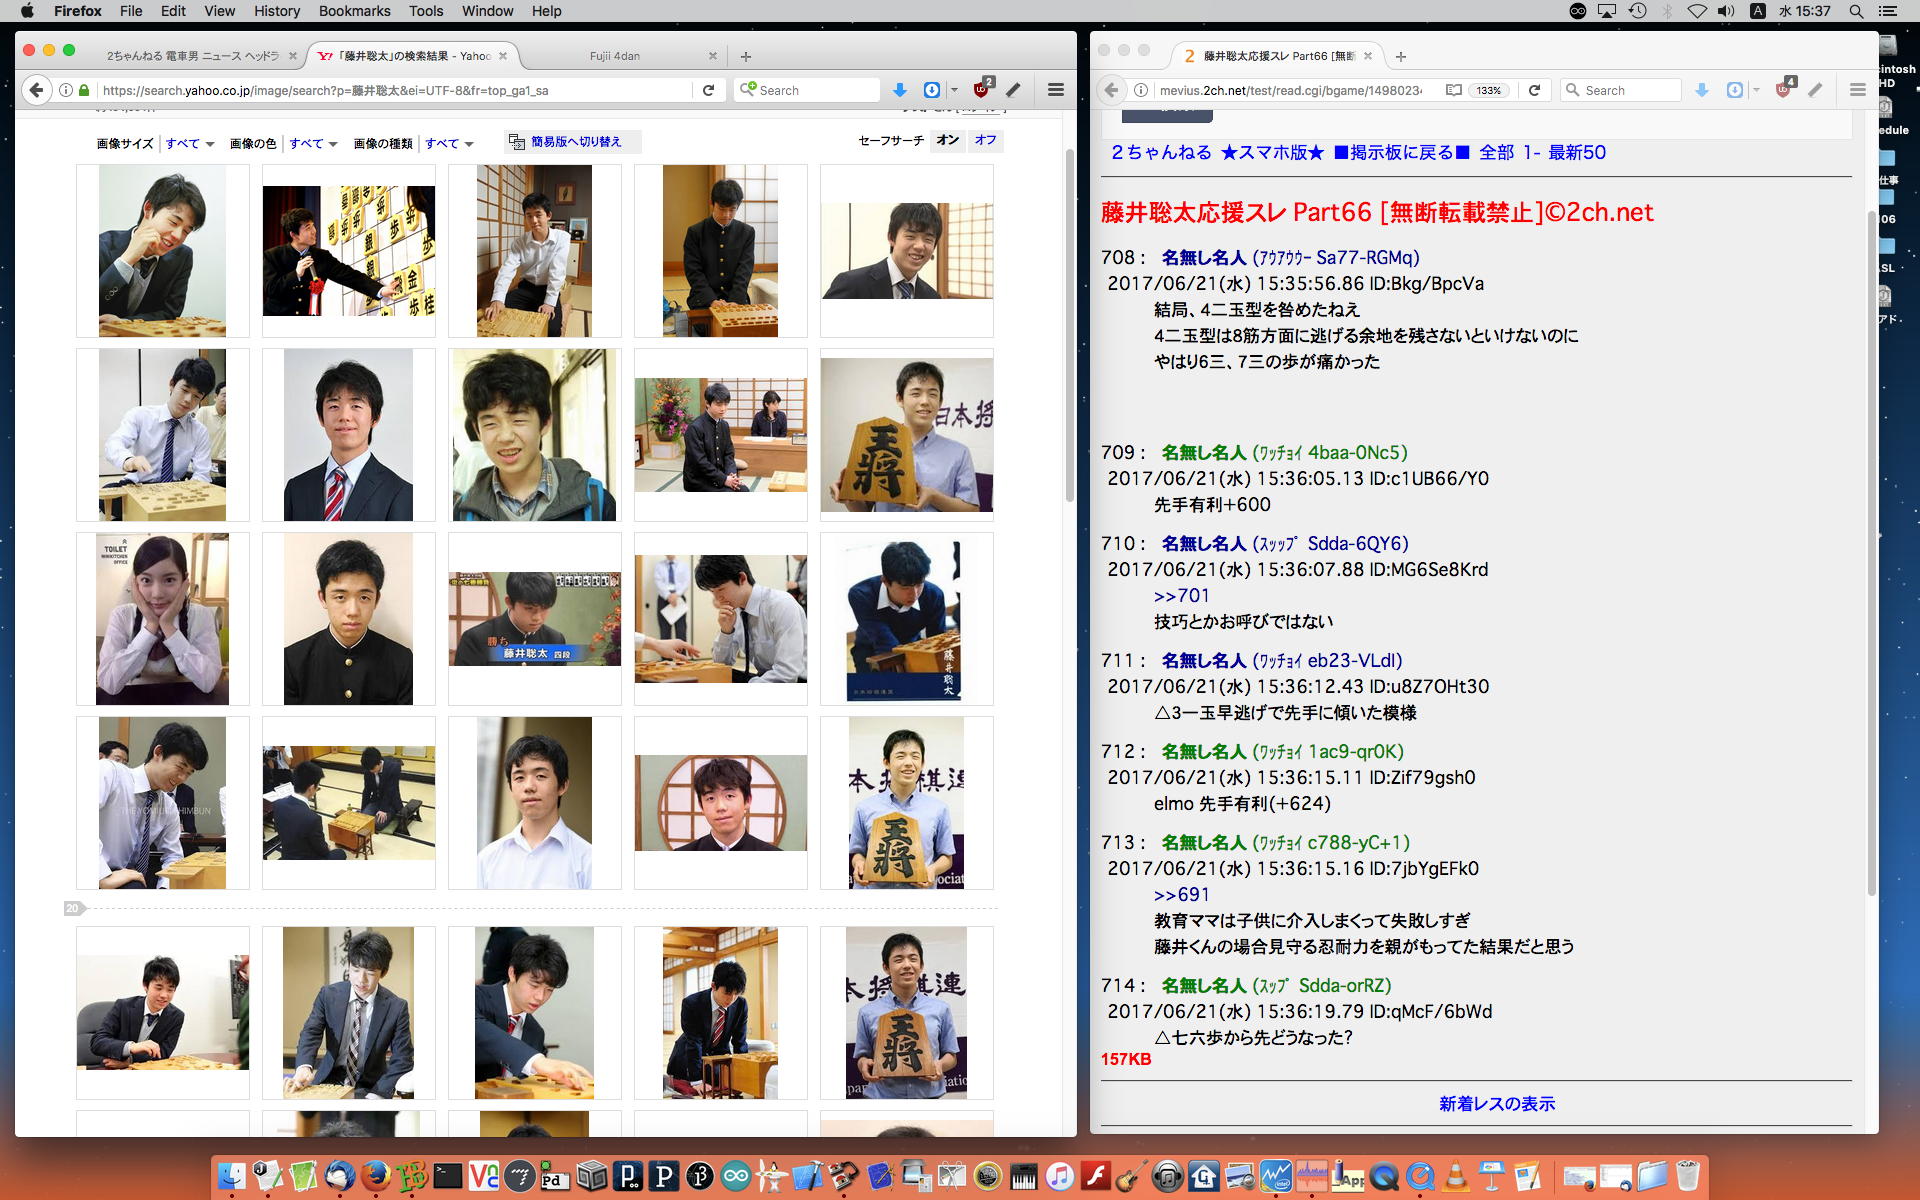Click the uBlock shield icon showing 2
Screen dimensions: 1920x1200
982,89
